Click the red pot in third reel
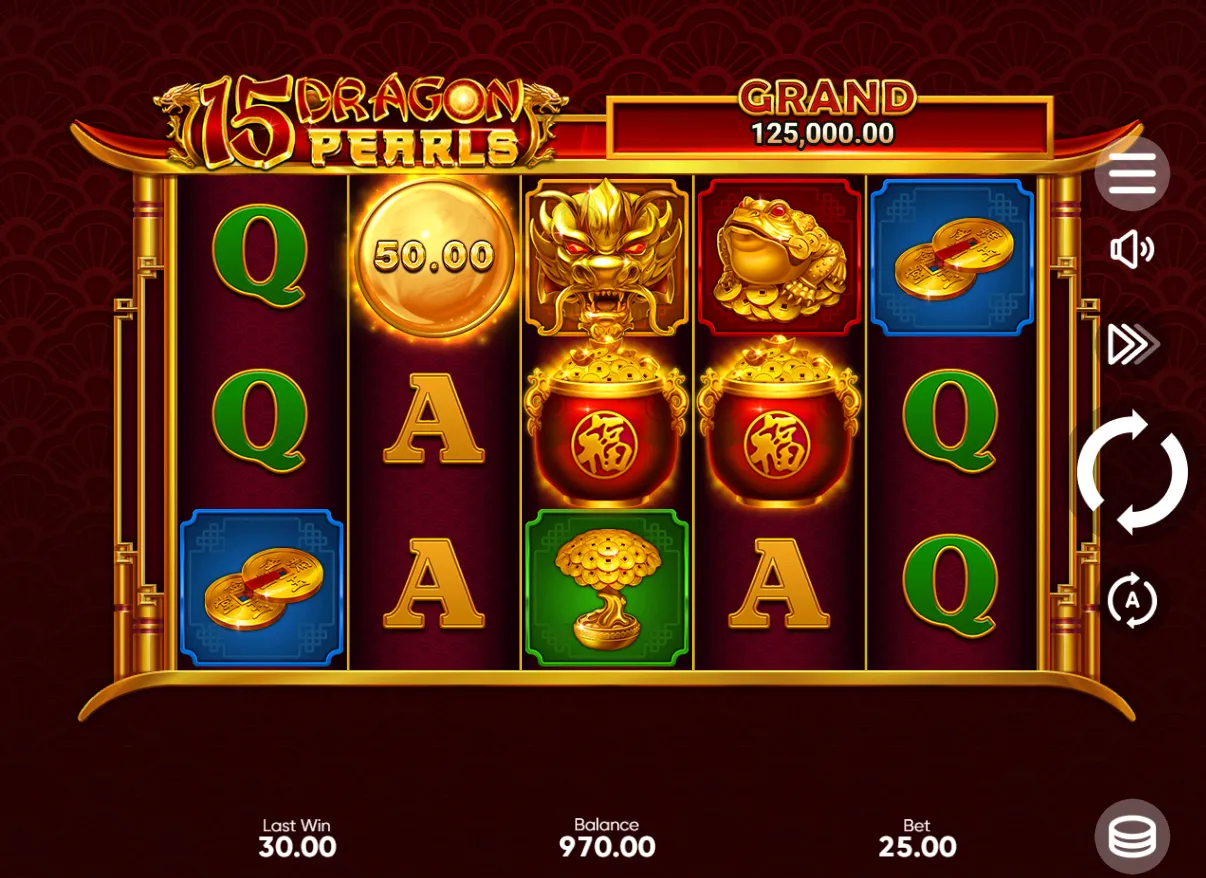This screenshot has height=878, width=1206. [606, 424]
